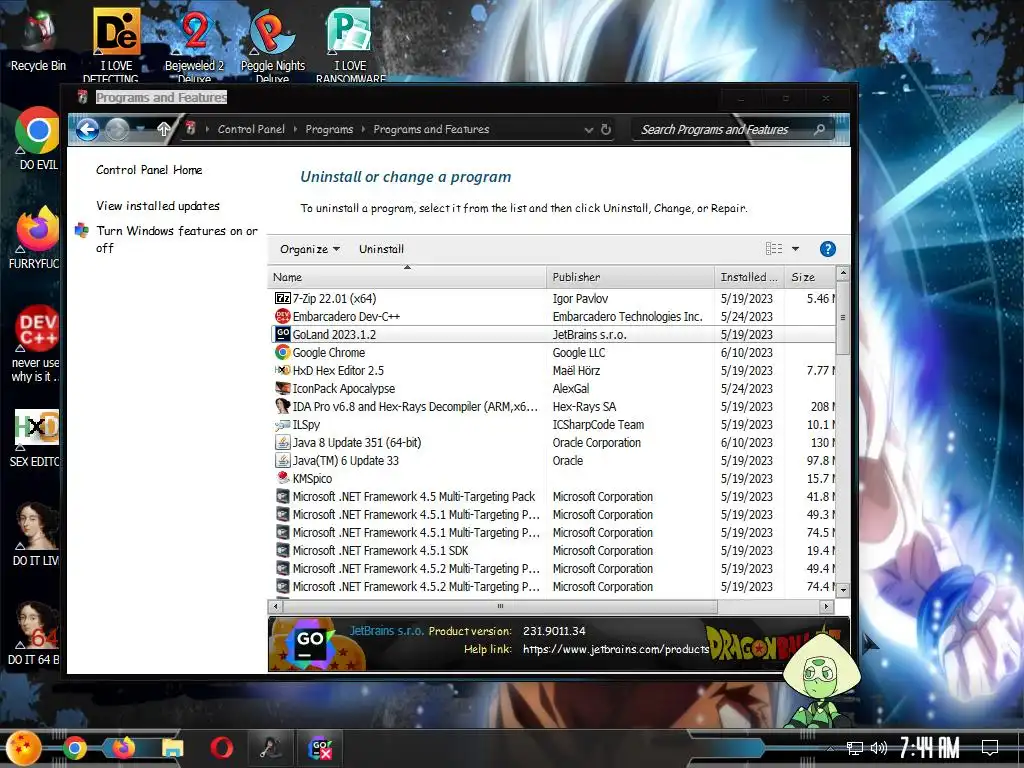Open the 'I LOVE RANSOMWARE' Publisher icon
Image resolution: width=1024 pixels, height=768 pixels.
tap(350, 44)
